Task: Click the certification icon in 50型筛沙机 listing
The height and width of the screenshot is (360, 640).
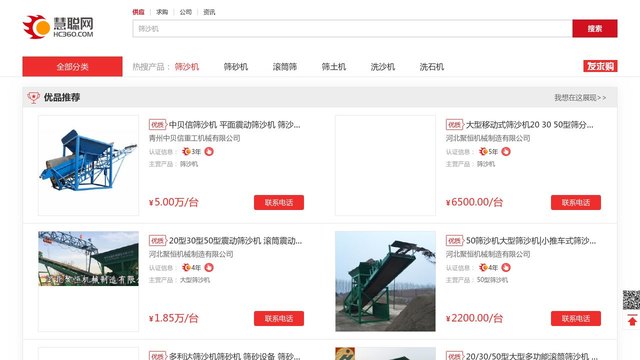Action: [506, 267]
